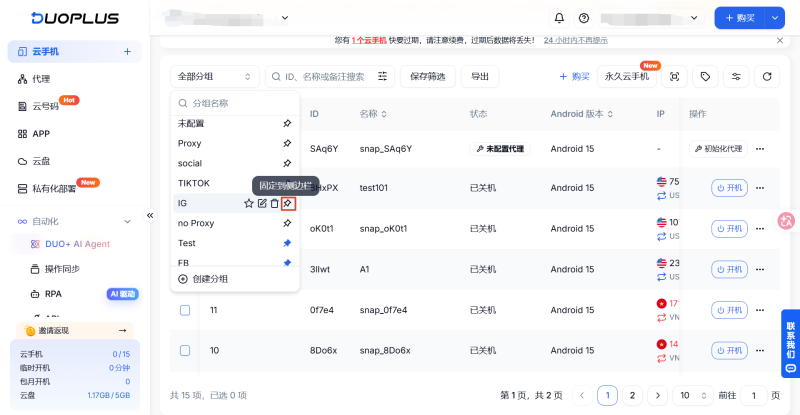The image size is (800, 415).
Task: Go to page 2
Action: pos(632,396)
